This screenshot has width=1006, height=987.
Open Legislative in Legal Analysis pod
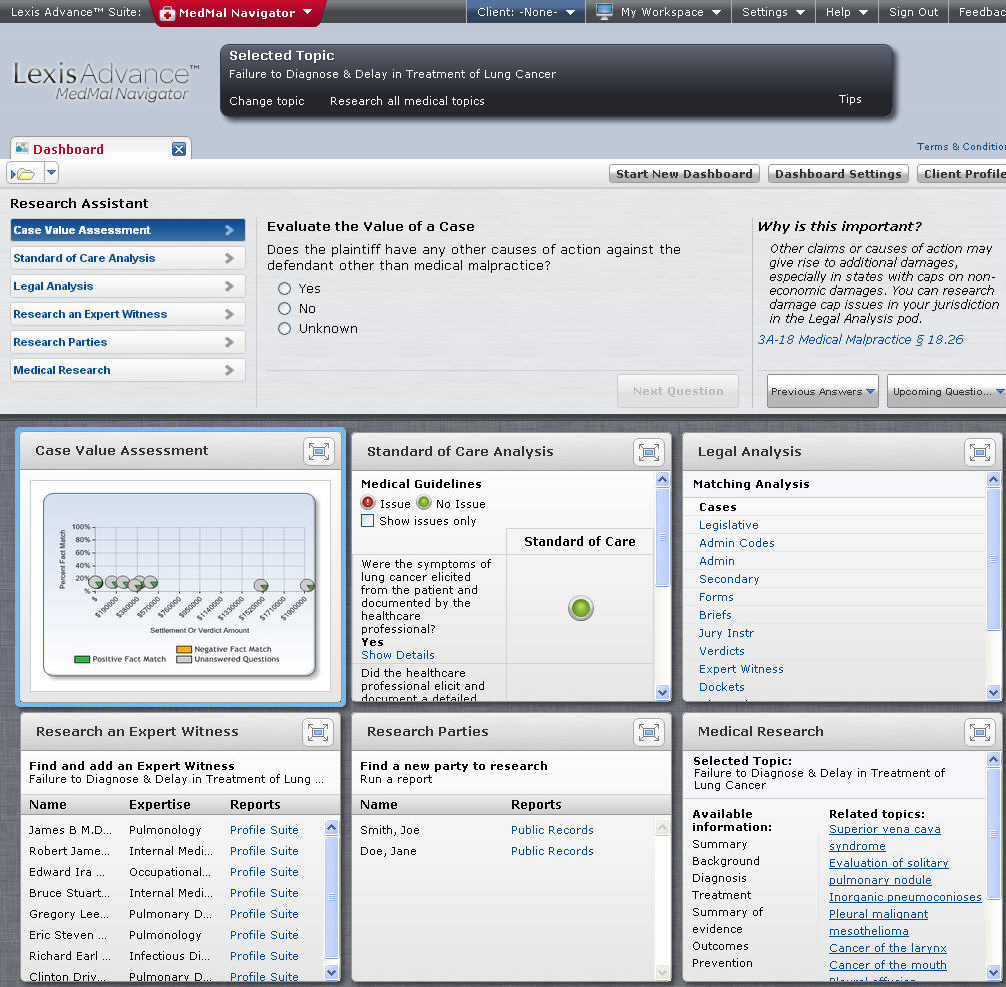(729, 525)
